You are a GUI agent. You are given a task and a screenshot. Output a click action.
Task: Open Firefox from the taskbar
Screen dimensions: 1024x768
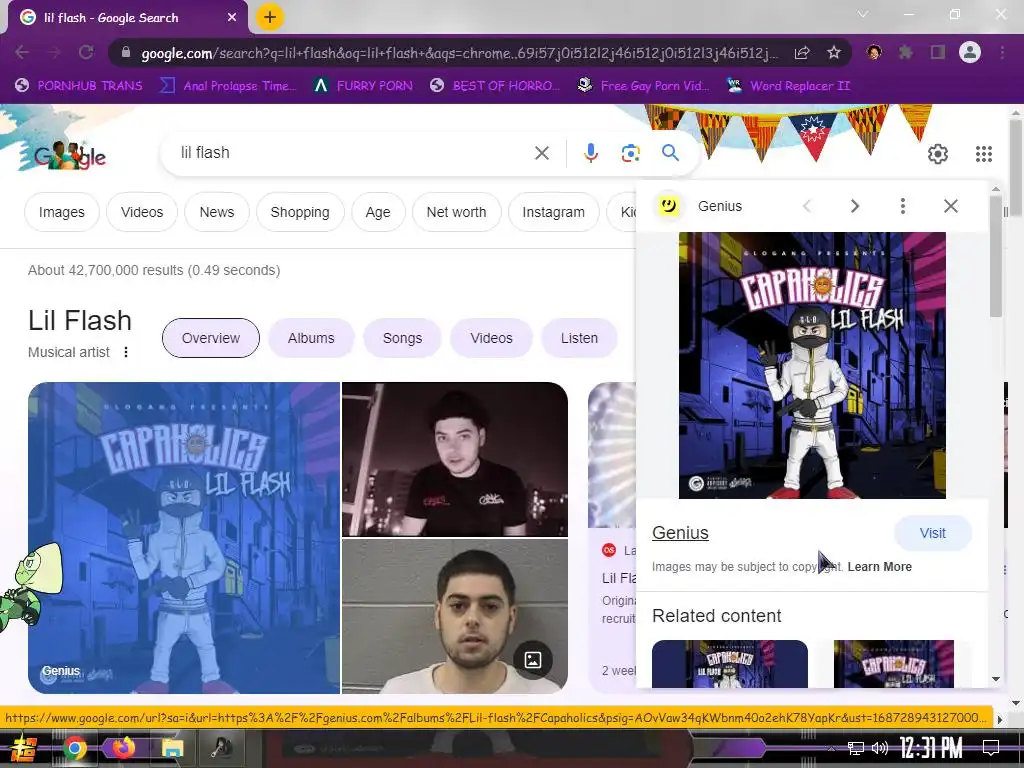123,748
